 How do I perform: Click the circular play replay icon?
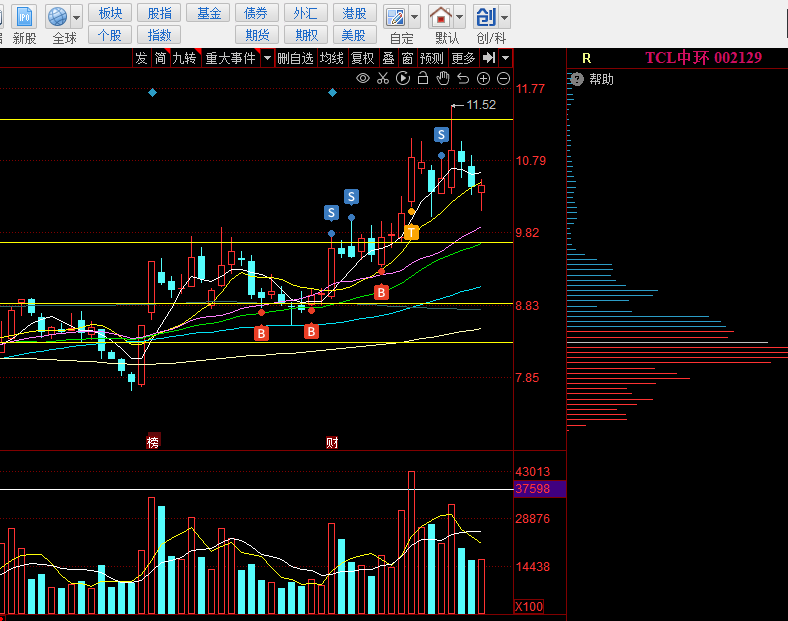pos(403,78)
